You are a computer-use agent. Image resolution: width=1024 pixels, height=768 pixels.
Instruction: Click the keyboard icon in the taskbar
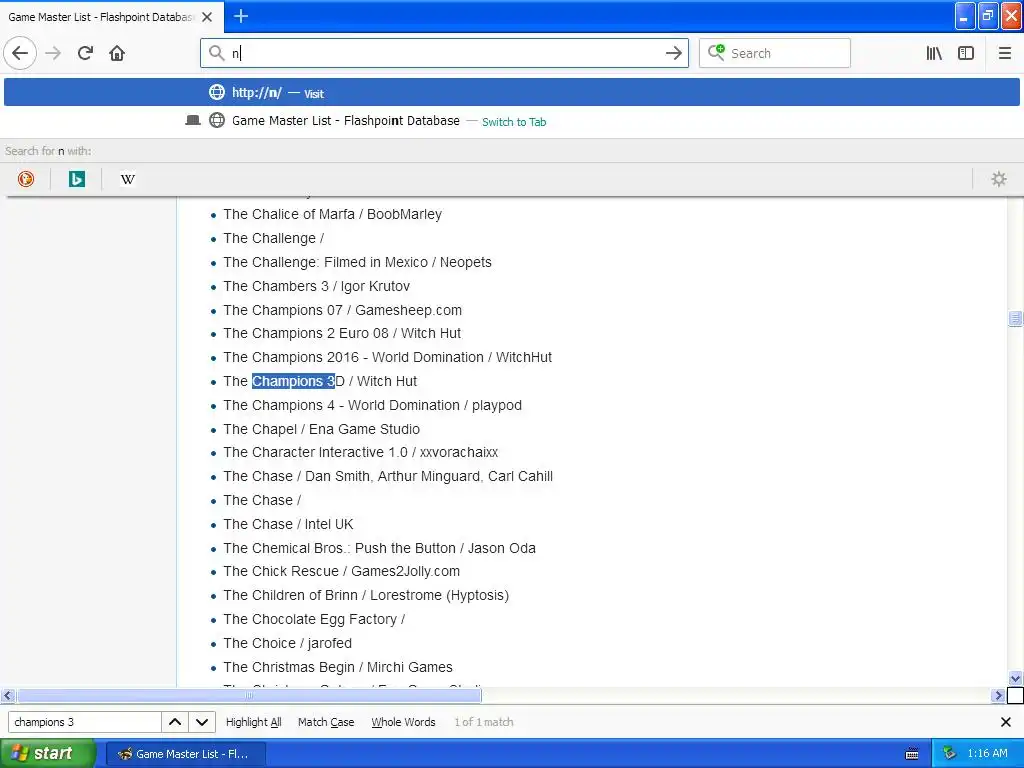tap(912, 754)
